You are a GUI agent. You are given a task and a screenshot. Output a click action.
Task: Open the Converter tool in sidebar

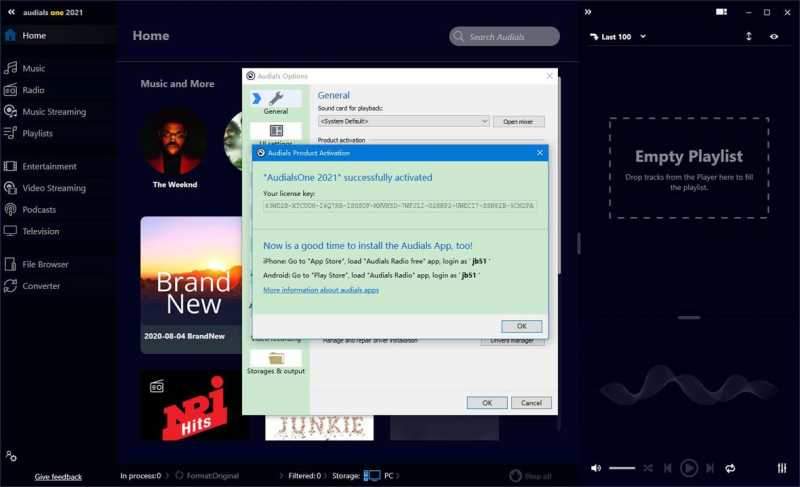point(42,286)
